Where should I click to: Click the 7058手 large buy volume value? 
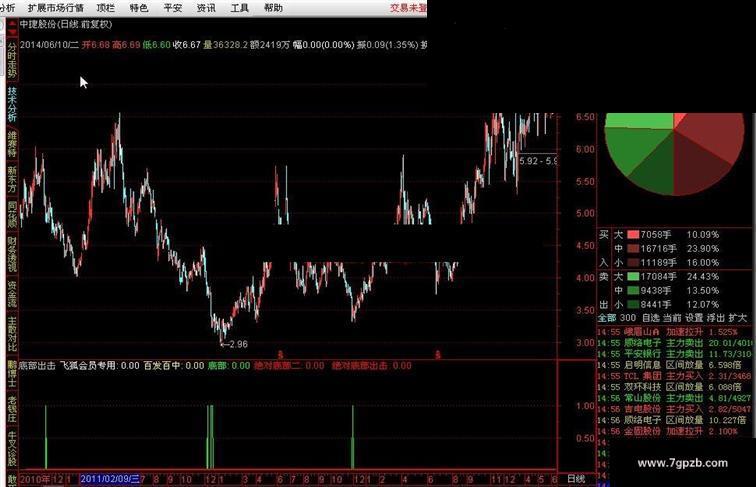(656, 235)
